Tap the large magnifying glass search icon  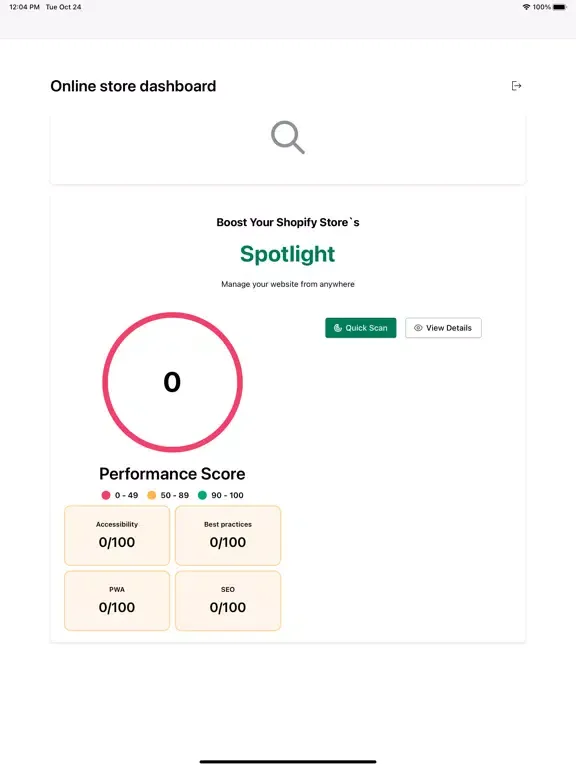[x=288, y=137]
